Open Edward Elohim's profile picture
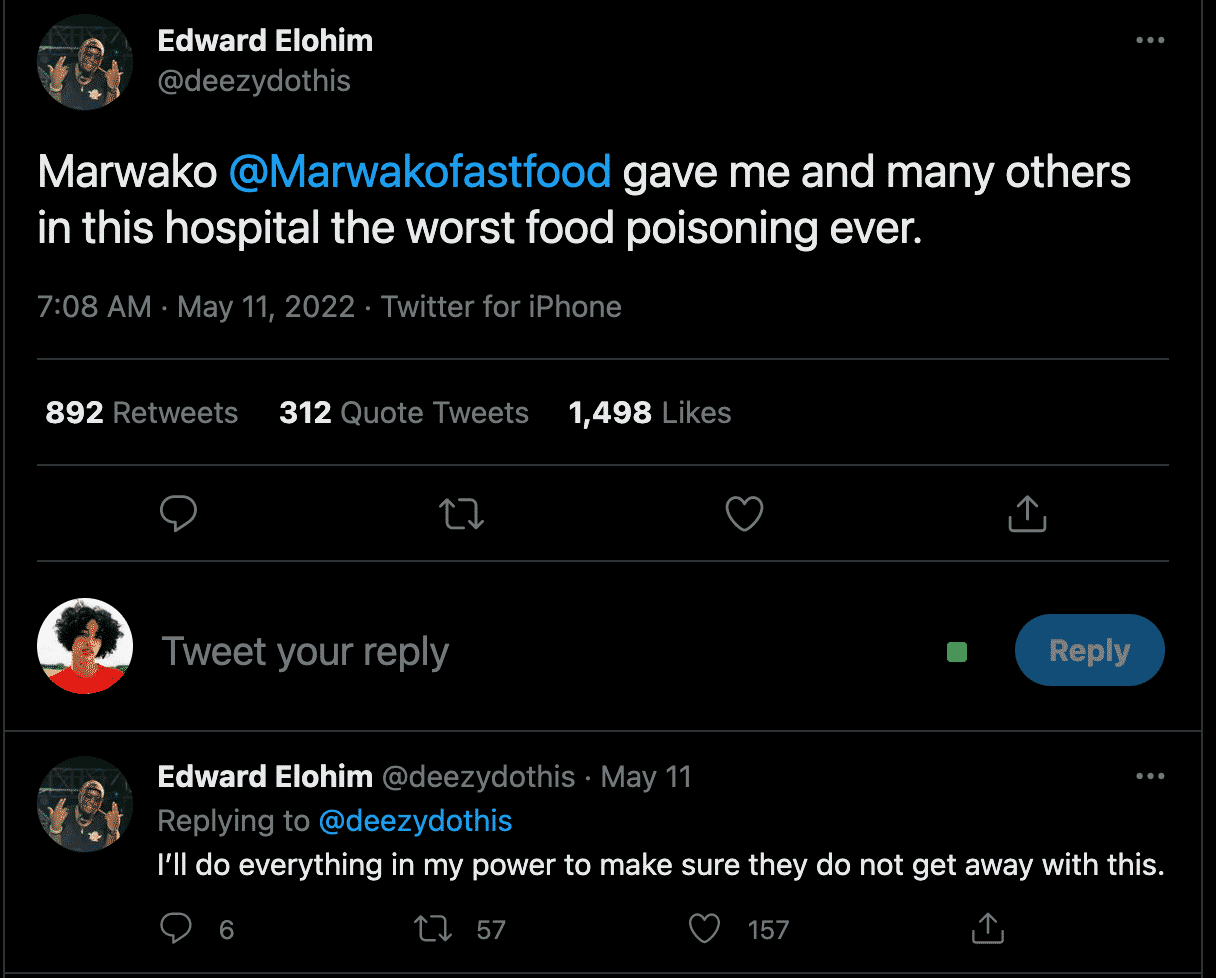Viewport: 1216px width, 978px height. click(84, 61)
